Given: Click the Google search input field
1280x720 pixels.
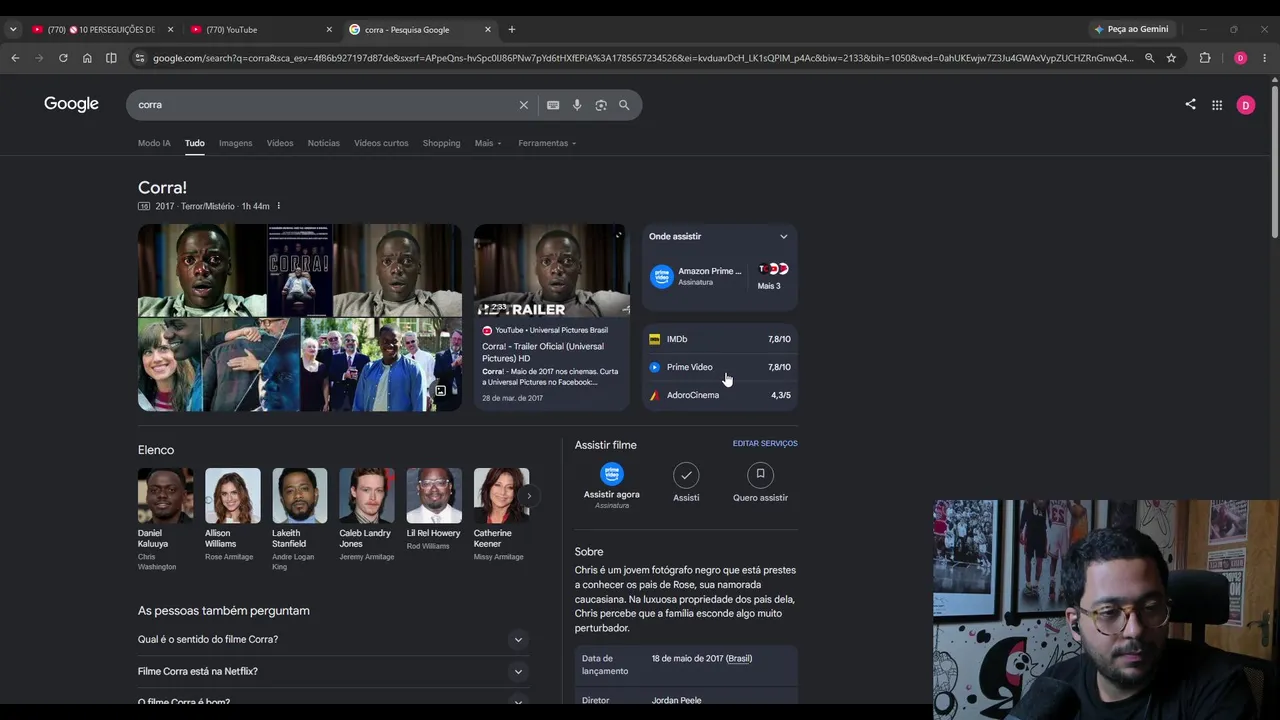Looking at the screenshot, I should [x=325, y=105].
